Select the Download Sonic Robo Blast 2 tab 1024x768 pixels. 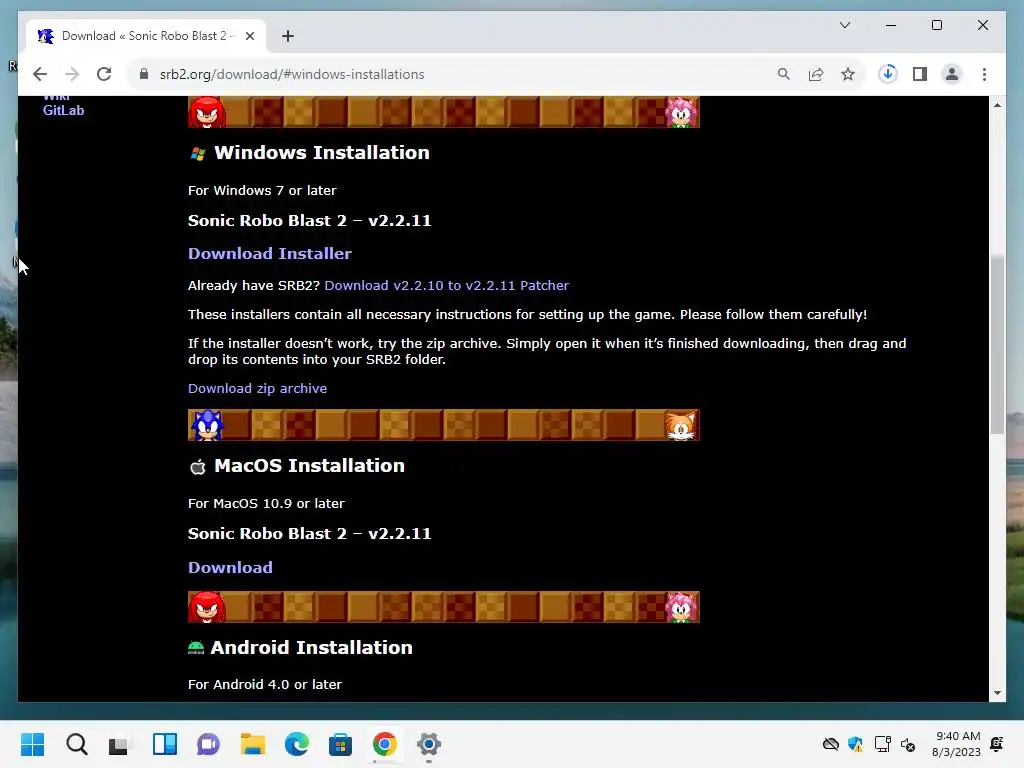(146, 36)
